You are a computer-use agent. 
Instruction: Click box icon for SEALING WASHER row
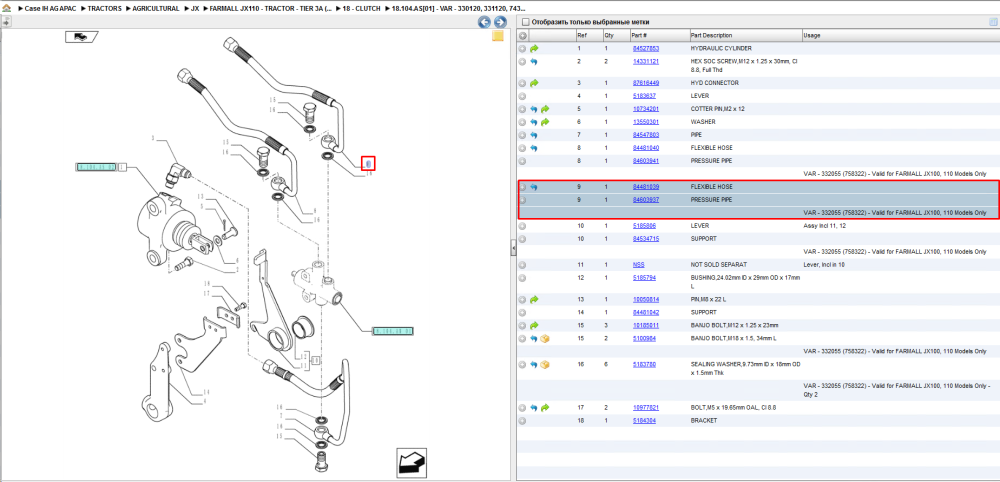(x=545, y=365)
